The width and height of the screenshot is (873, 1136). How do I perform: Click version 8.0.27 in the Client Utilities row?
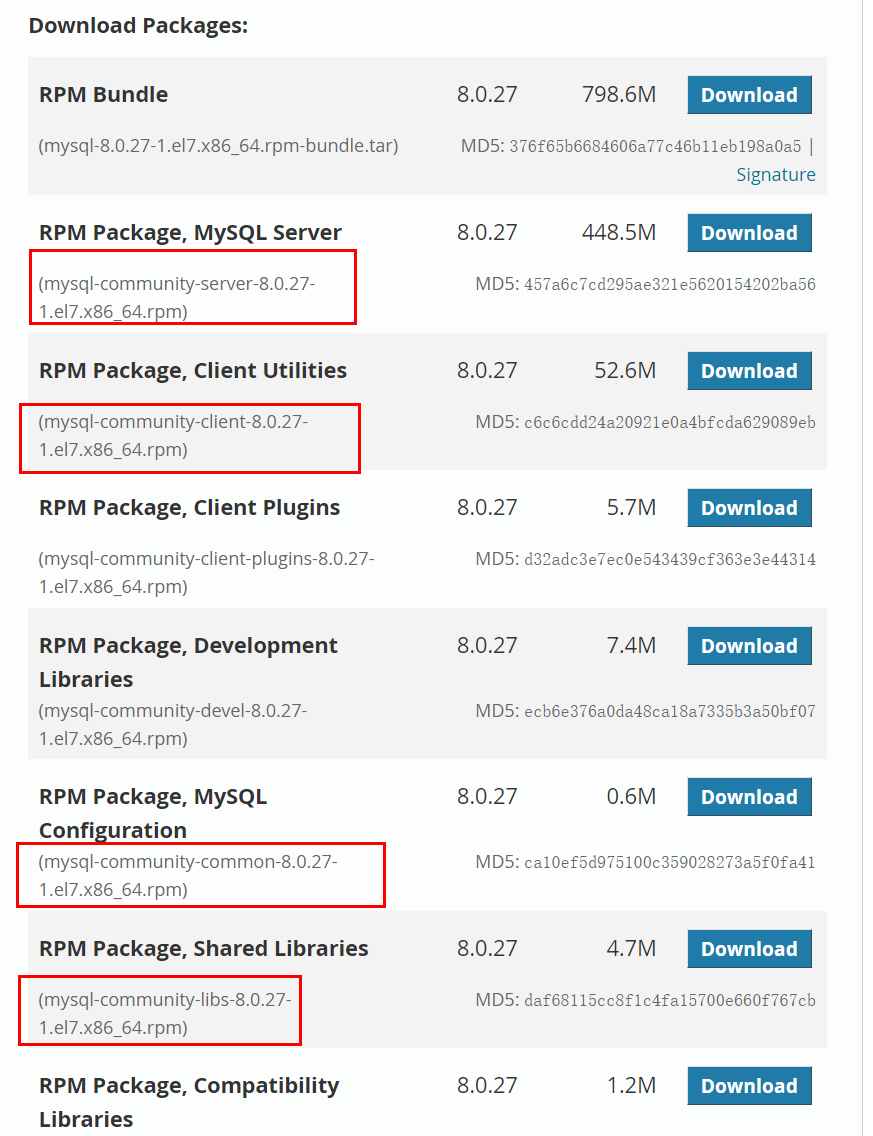tap(487, 370)
